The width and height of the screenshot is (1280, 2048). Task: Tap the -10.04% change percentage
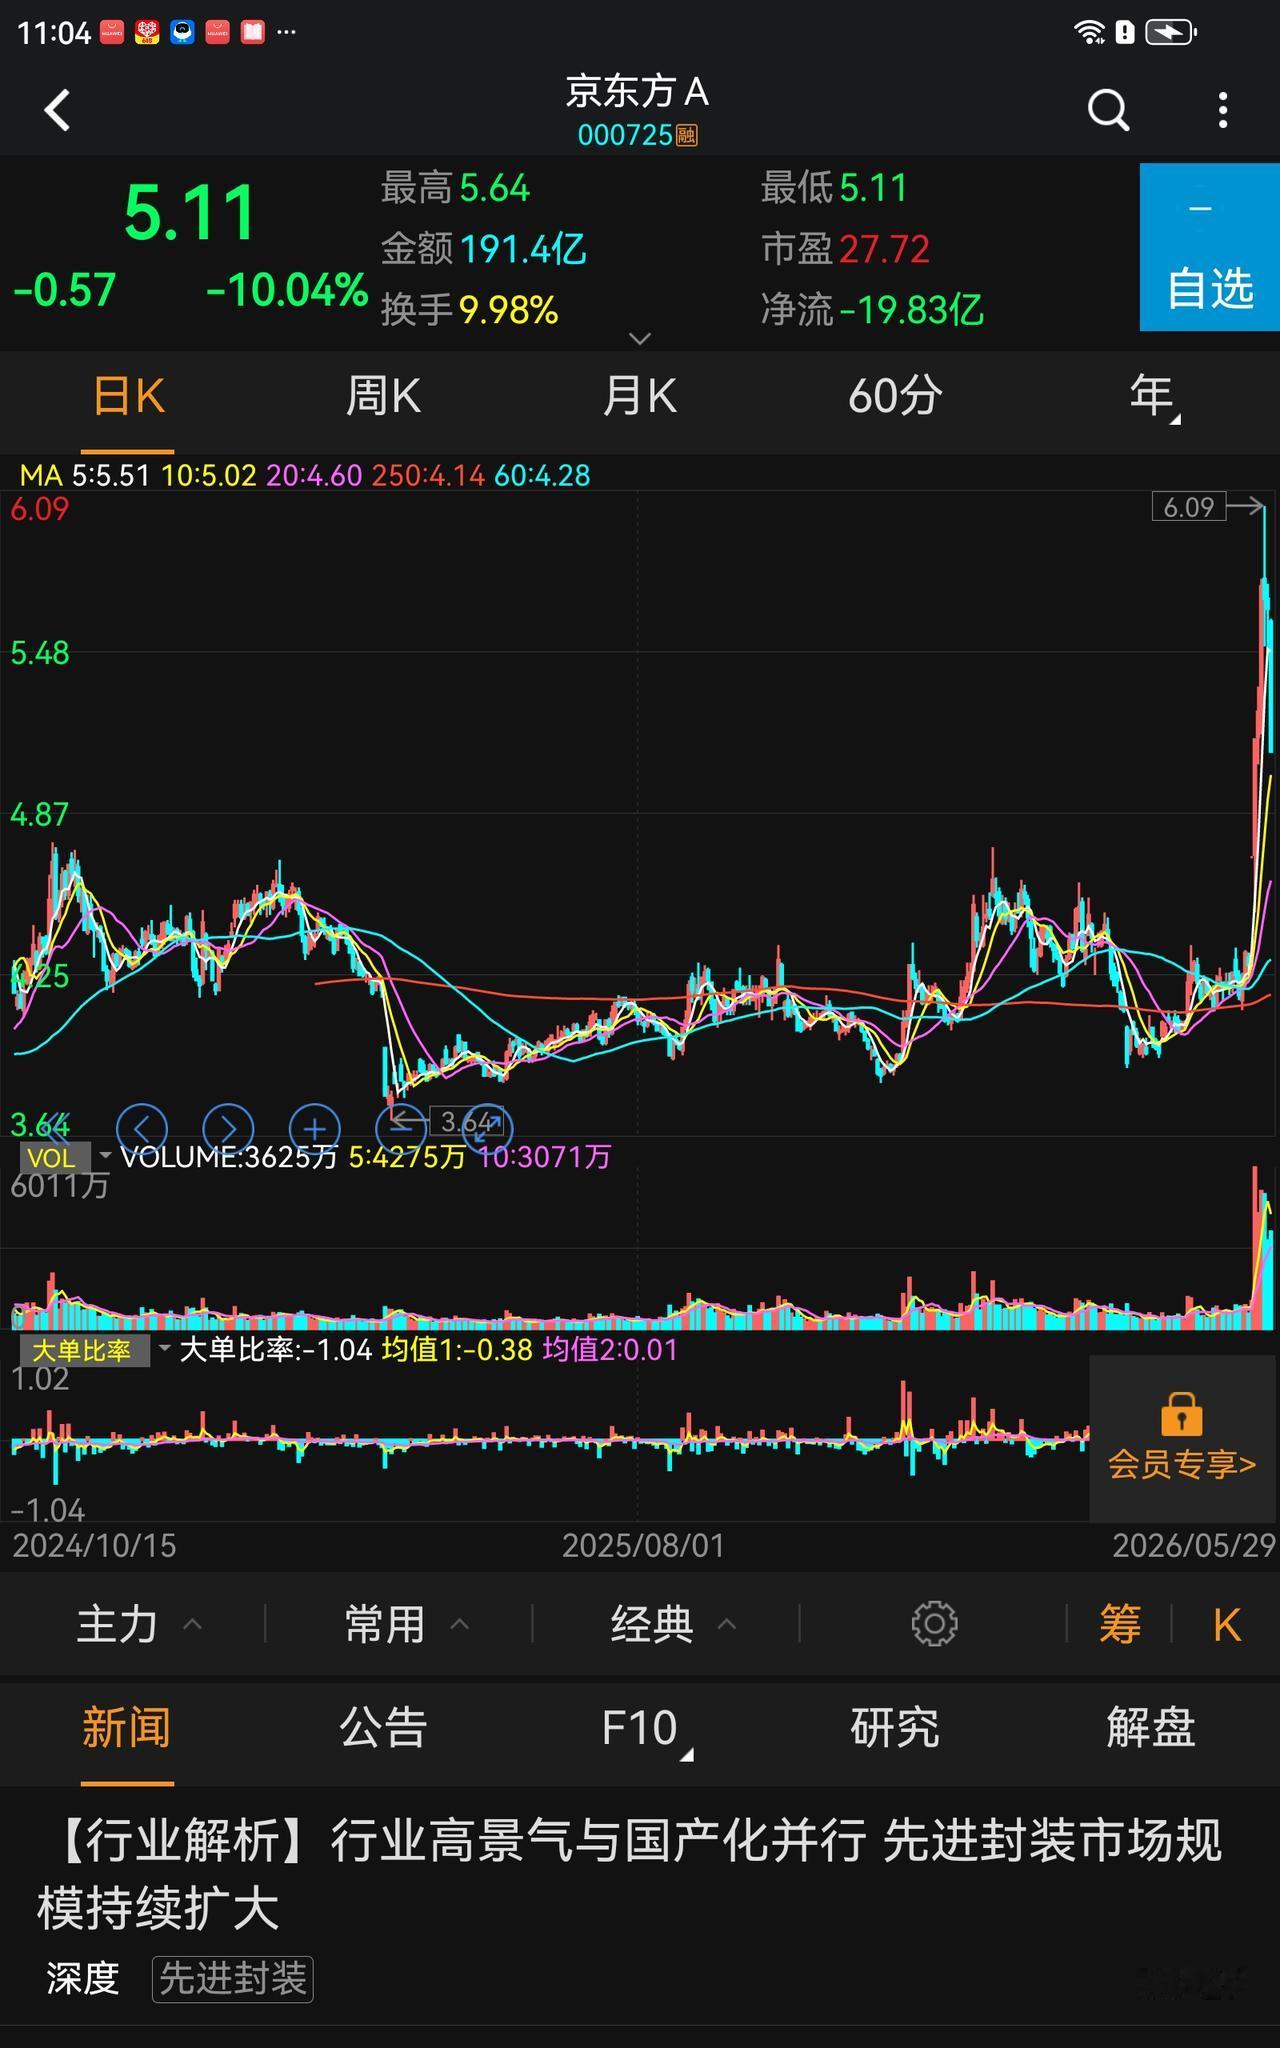[x=287, y=290]
